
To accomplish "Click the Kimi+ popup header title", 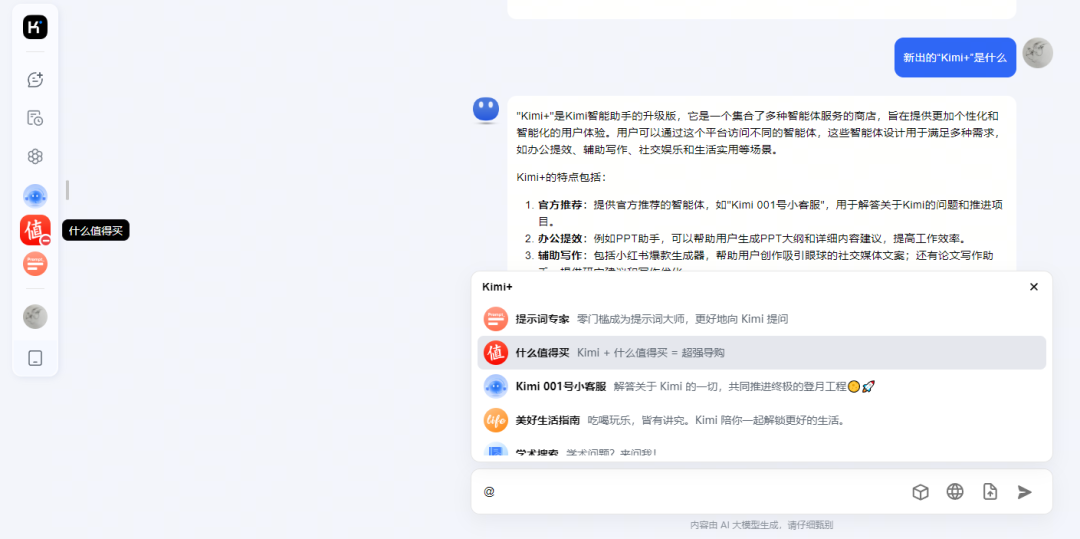I will pyautogui.click(x=497, y=286).
